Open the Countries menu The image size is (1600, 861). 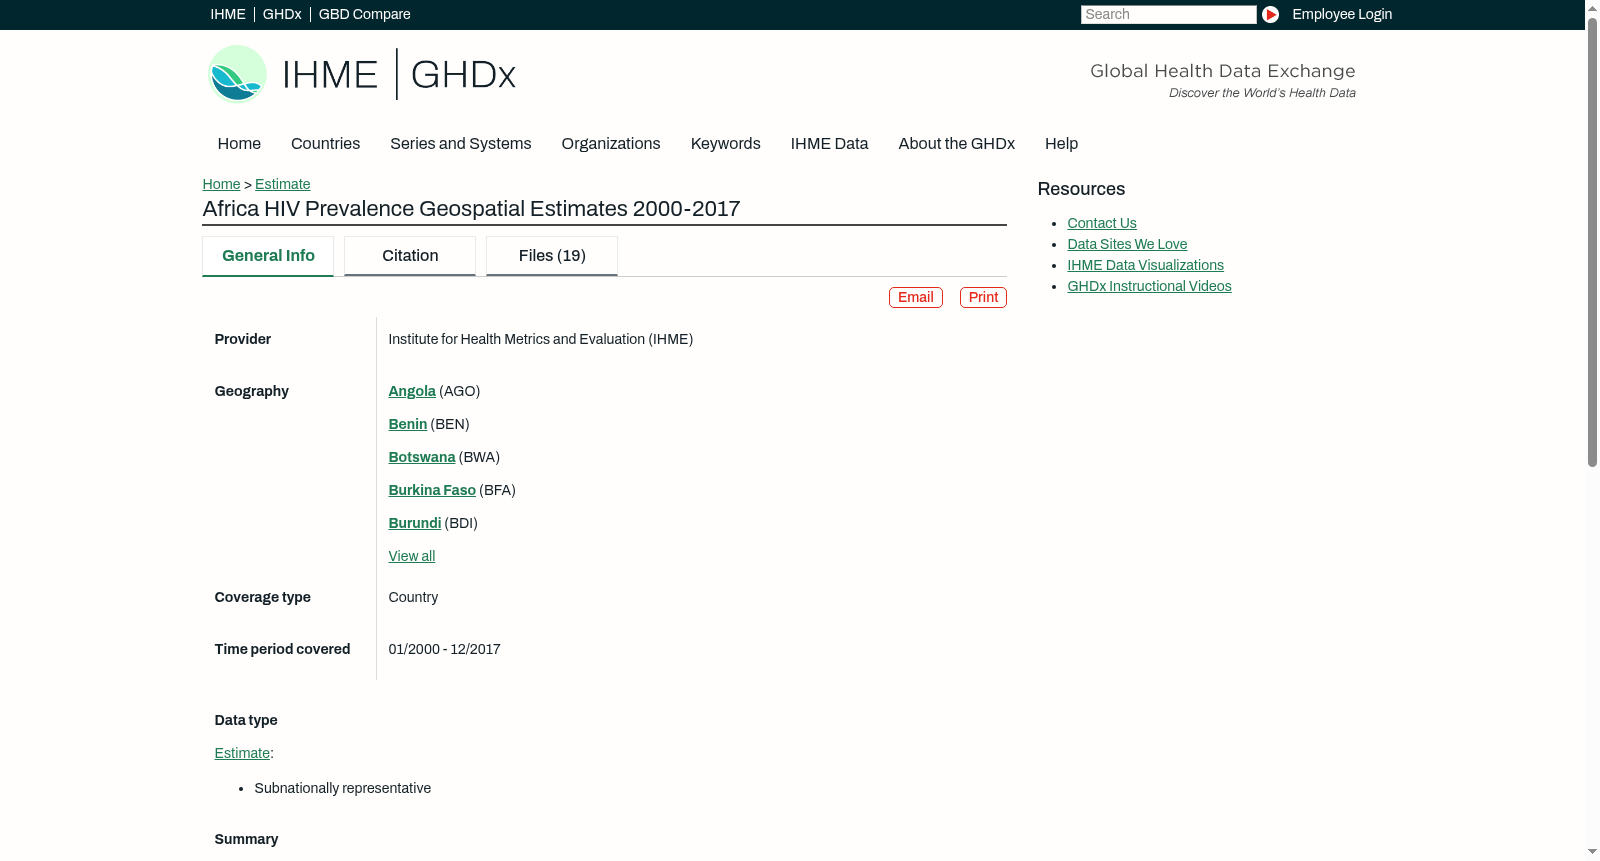(326, 144)
